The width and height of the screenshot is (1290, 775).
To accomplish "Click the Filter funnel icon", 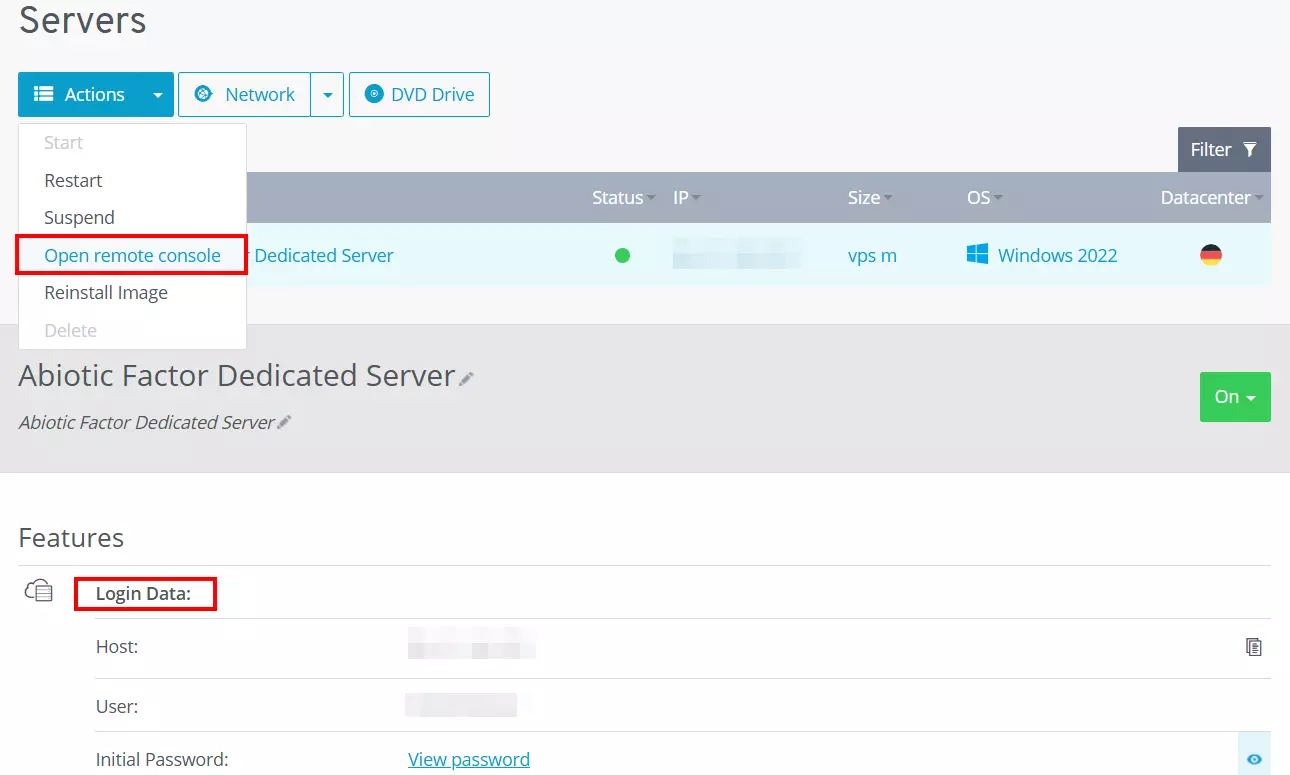I will click(x=1250, y=149).
